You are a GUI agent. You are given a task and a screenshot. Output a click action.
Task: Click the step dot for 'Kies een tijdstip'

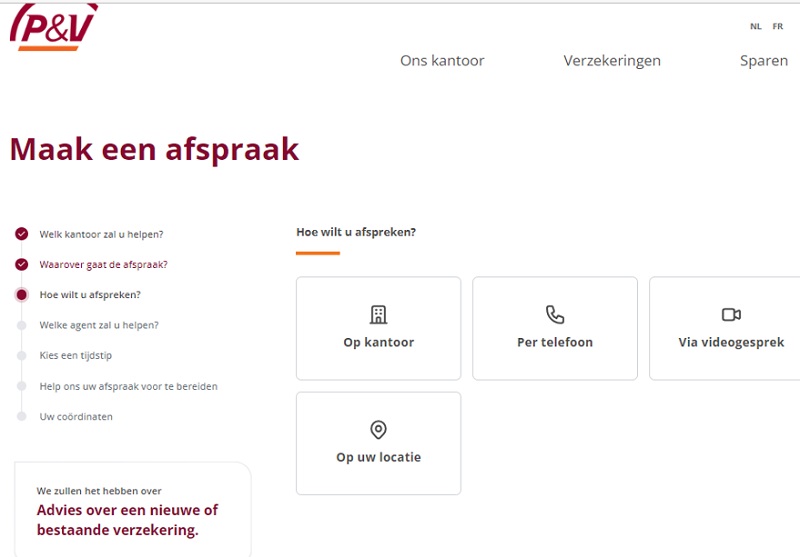pyautogui.click(x=21, y=356)
